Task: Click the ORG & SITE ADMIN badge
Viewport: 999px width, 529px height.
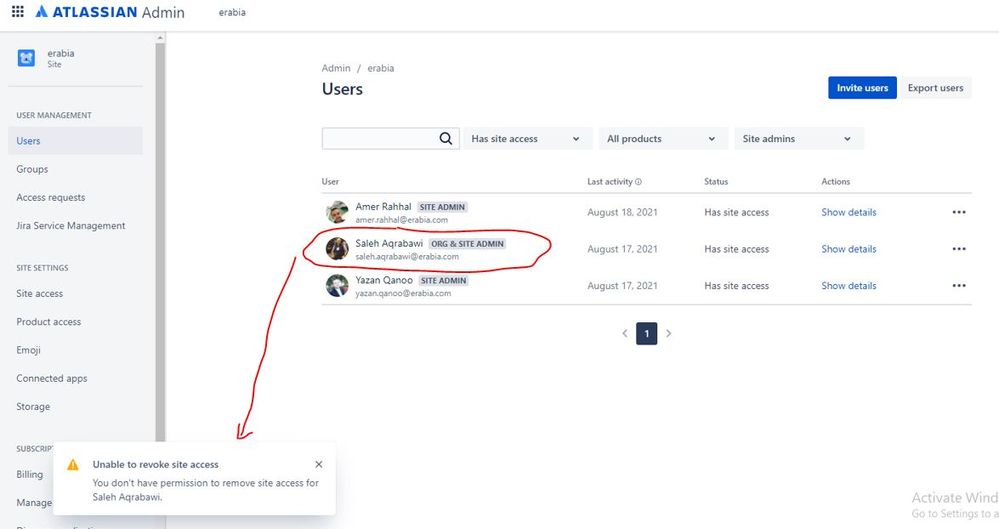Action: tap(467, 243)
